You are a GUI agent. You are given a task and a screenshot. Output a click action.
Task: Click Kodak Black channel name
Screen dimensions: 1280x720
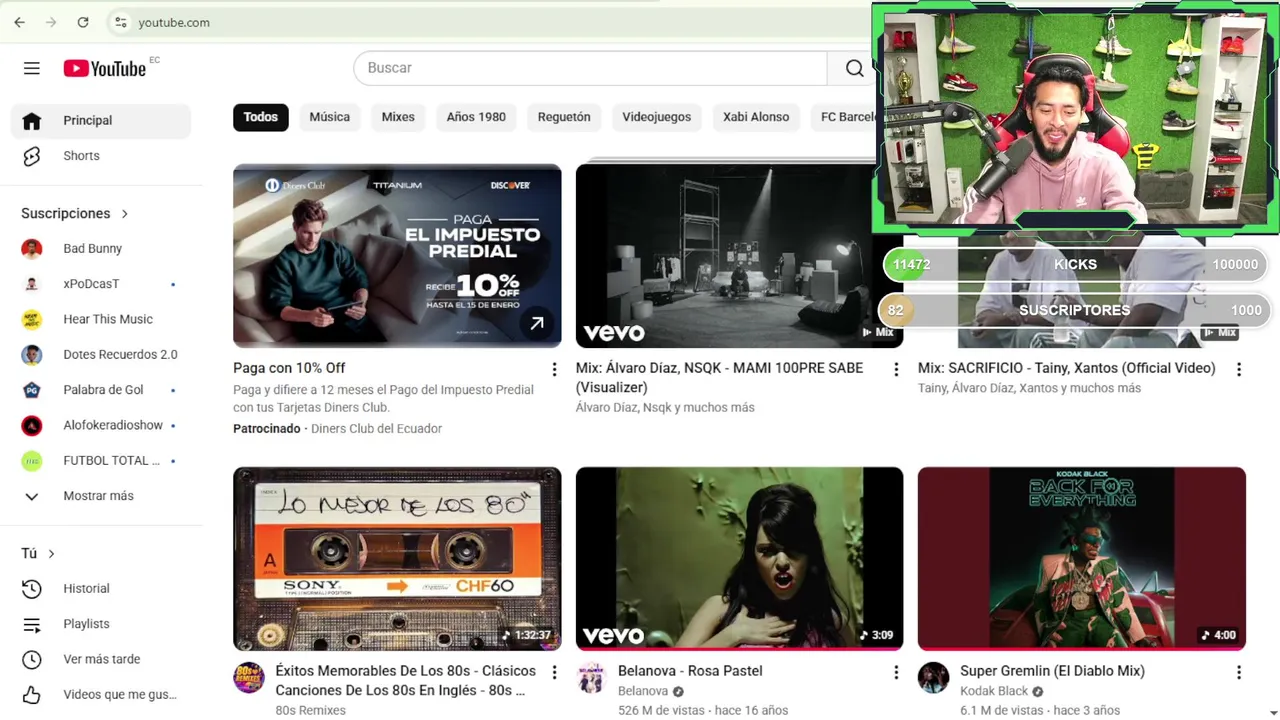pos(994,691)
